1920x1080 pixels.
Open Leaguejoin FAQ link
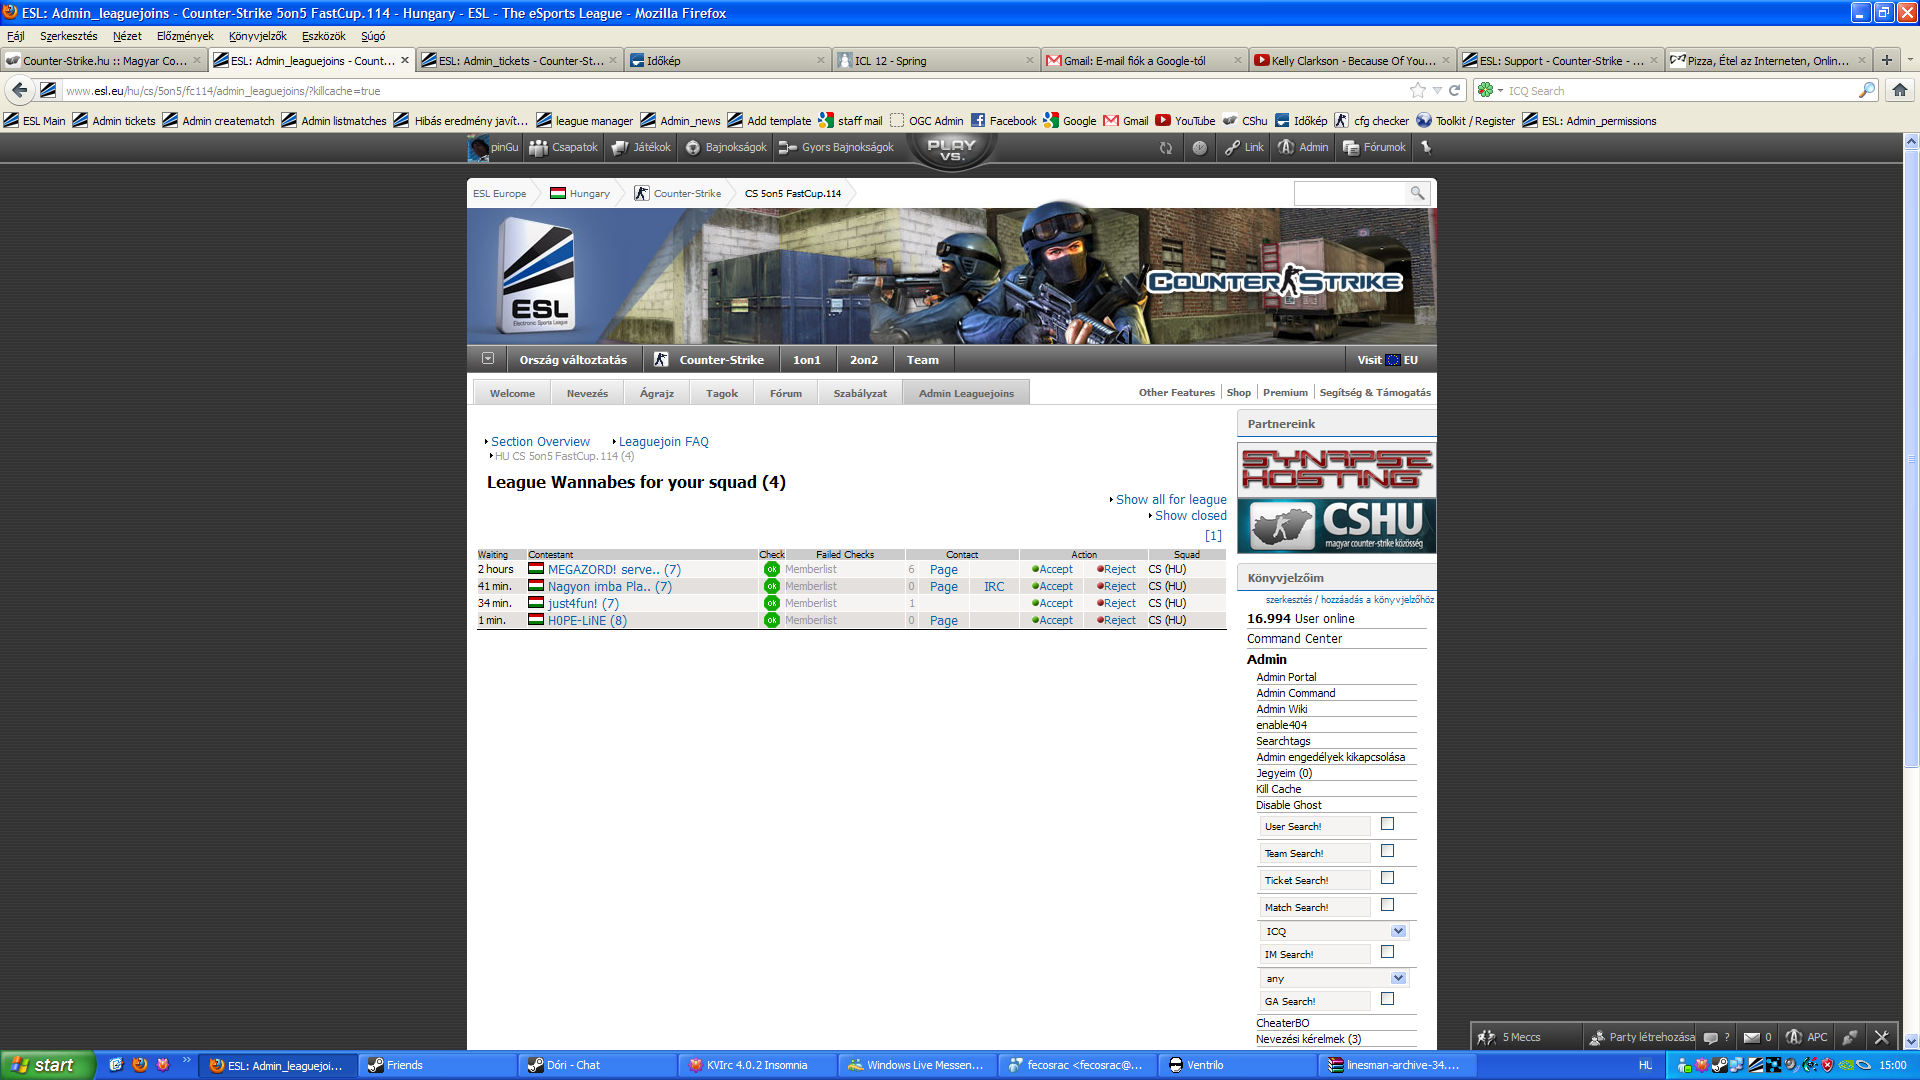[x=663, y=441]
